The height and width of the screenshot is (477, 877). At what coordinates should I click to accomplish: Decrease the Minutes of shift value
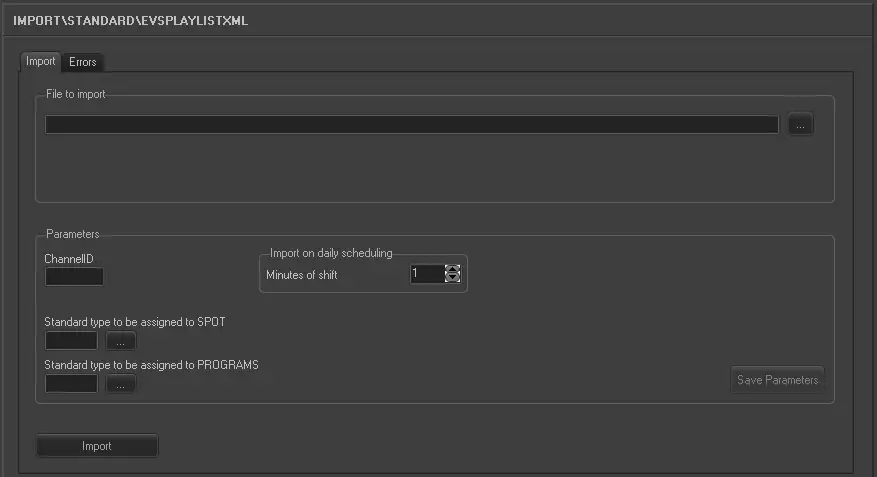click(452, 278)
